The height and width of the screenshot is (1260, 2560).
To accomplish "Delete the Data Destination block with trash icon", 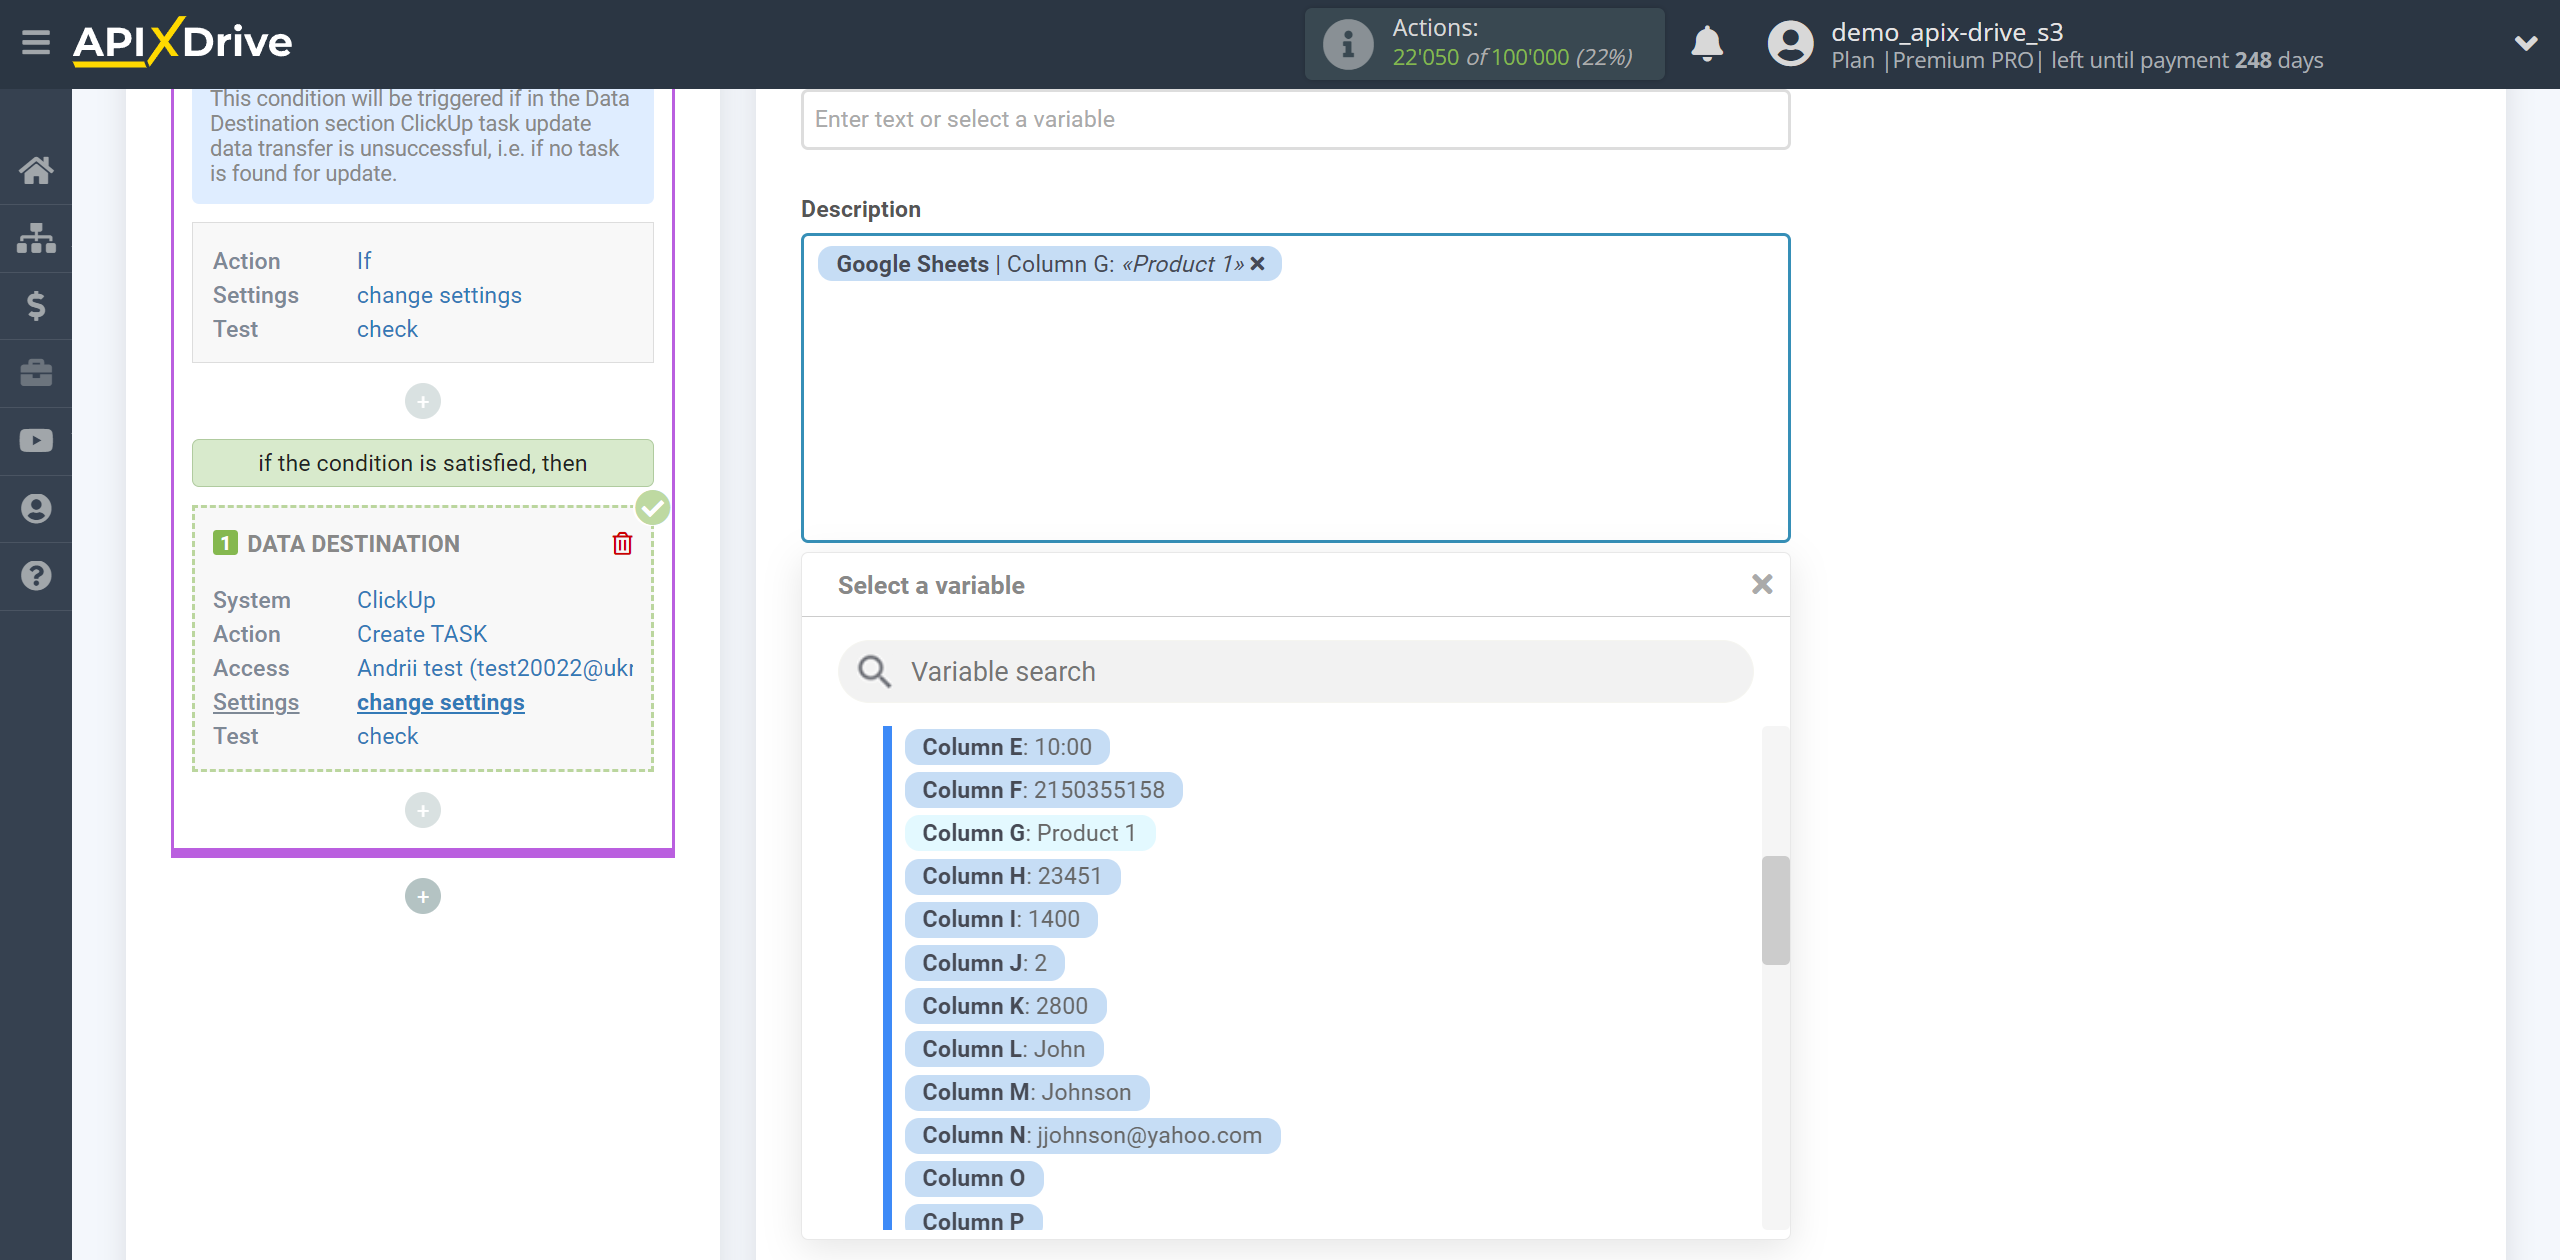I will tap(622, 543).
